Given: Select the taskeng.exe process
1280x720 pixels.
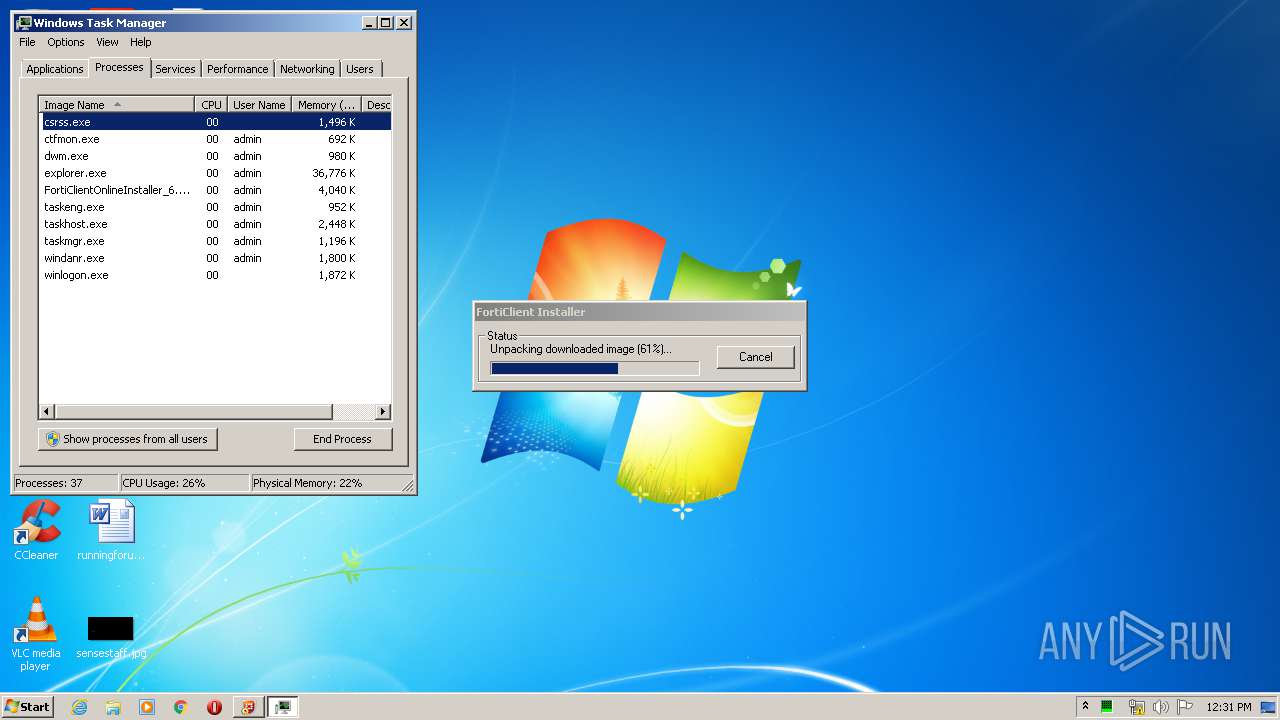Looking at the screenshot, I should [215, 207].
